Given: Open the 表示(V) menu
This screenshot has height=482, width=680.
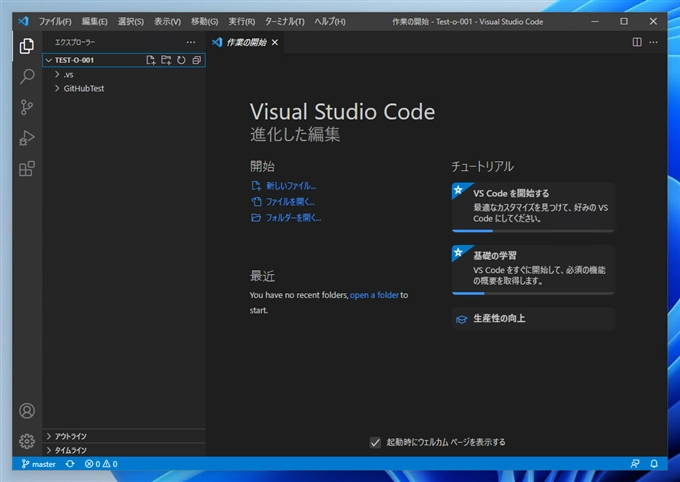Looking at the screenshot, I should click(167, 21).
